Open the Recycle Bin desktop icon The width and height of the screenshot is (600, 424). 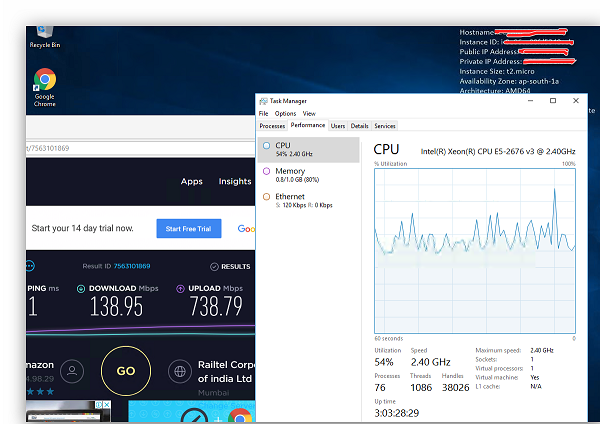(45, 37)
